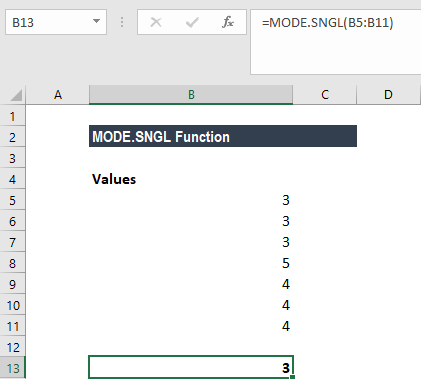This screenshot has height=379, width=421.
Task: Cancel the formula entry with X icon
Action: (x=156, y=22)
